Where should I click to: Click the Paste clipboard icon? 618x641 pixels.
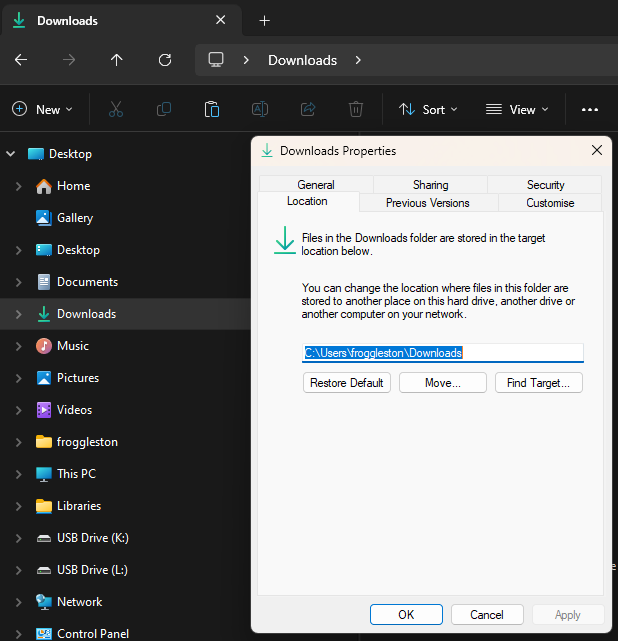pyautogui.click(x=212, y=109)
